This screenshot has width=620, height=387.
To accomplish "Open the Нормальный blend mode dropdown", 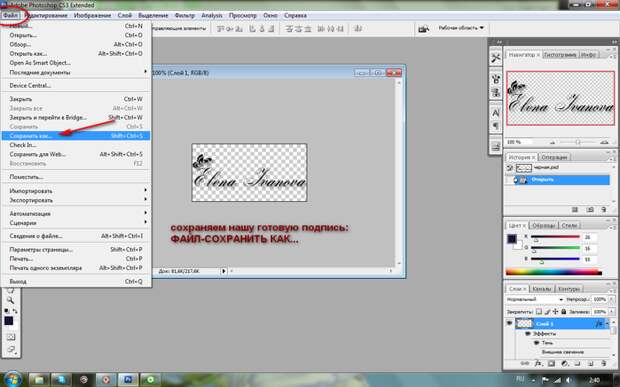I will tap(535, 300).
